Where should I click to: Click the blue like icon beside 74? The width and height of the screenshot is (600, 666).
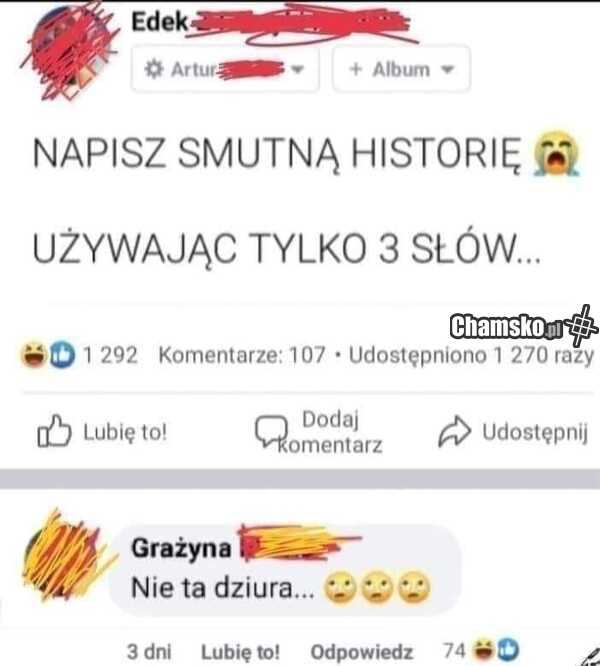click(508, 650)
